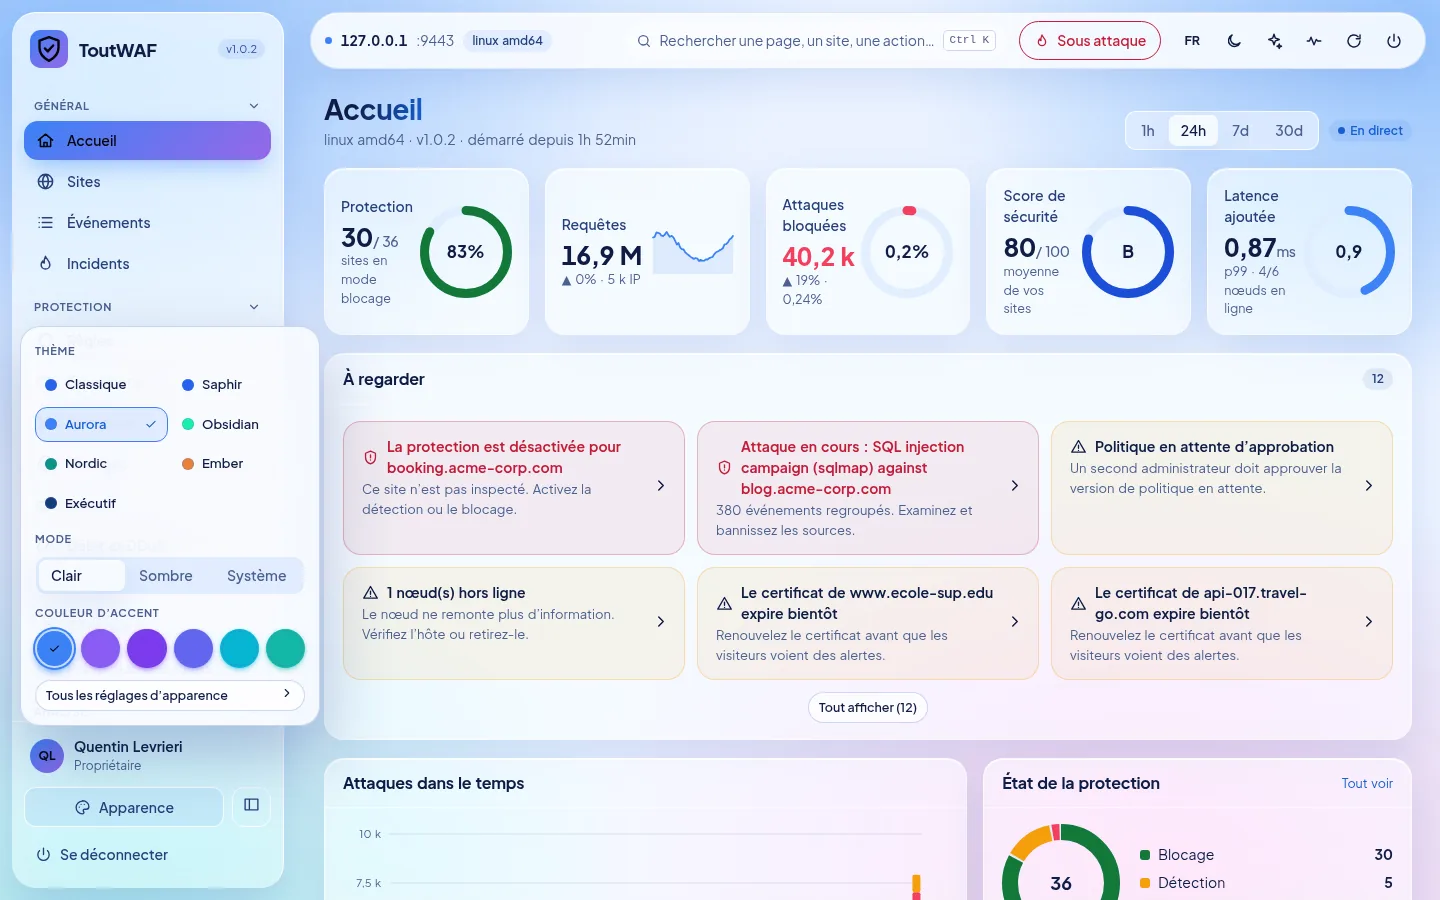
Task: Click the Tout voir link
Action: pos(1367,784)
